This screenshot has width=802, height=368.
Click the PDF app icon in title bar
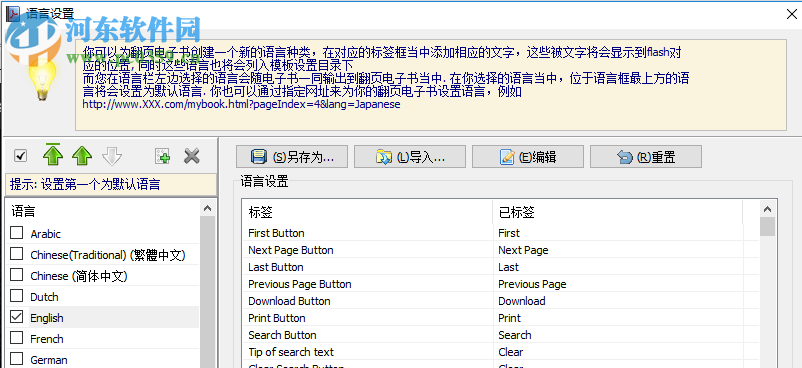pyautogui.click(x=13, y=13)
